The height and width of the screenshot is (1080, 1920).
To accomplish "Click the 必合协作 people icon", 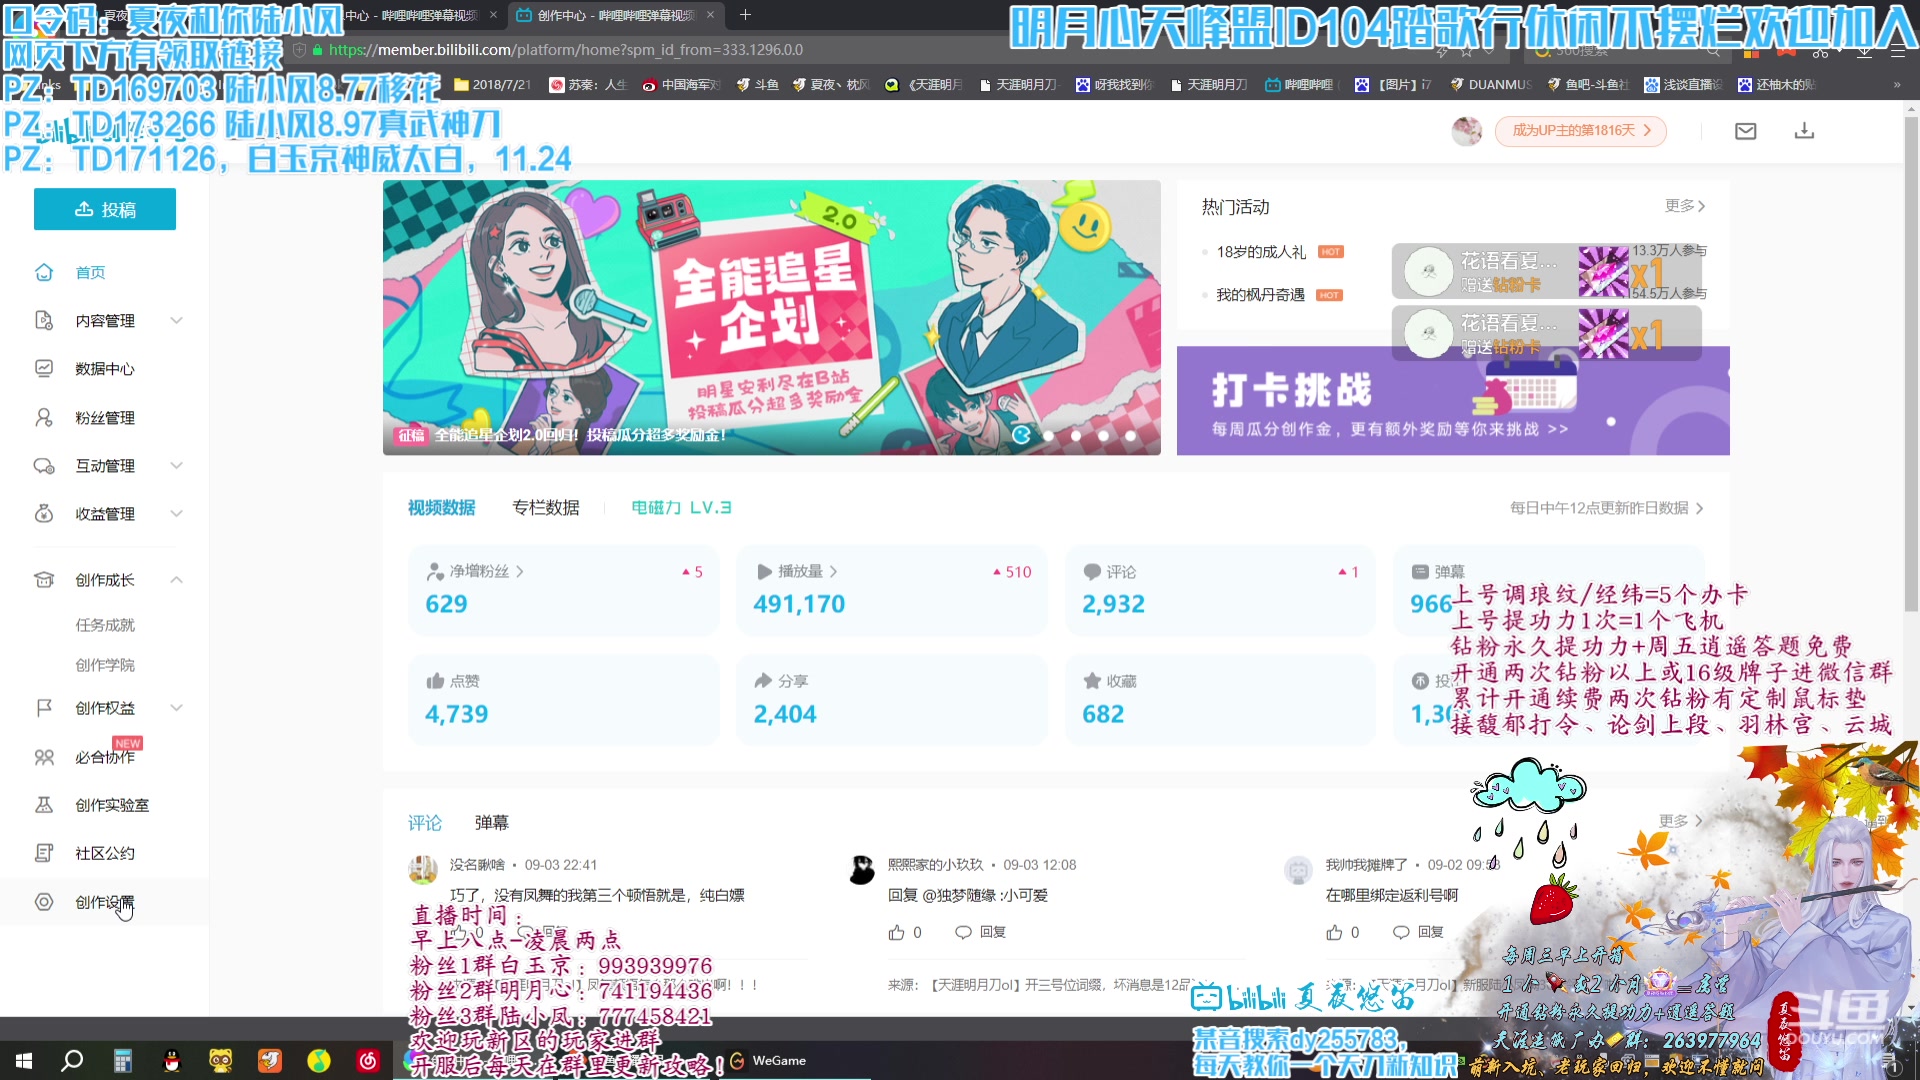I will point(44,757).
